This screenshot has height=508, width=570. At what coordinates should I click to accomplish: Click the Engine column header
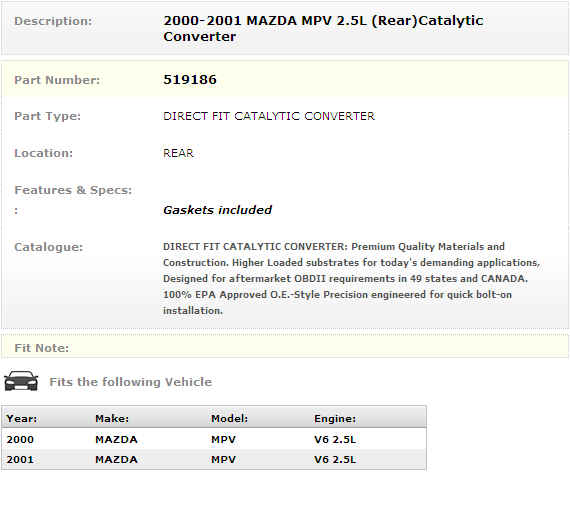pyautogui.click(x=335, y=419)
